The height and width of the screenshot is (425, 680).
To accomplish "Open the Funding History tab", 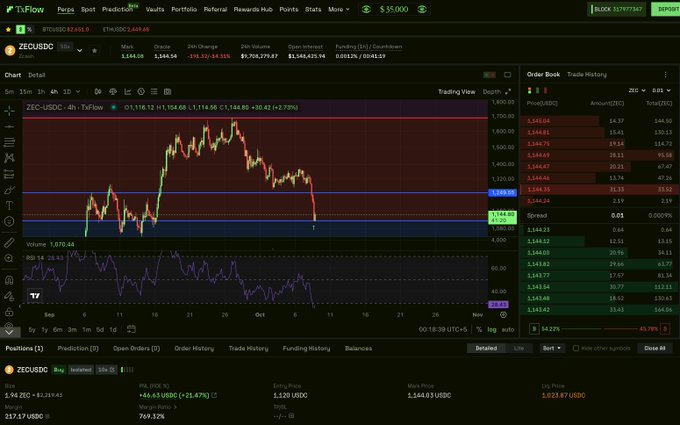I will [306, 348].
